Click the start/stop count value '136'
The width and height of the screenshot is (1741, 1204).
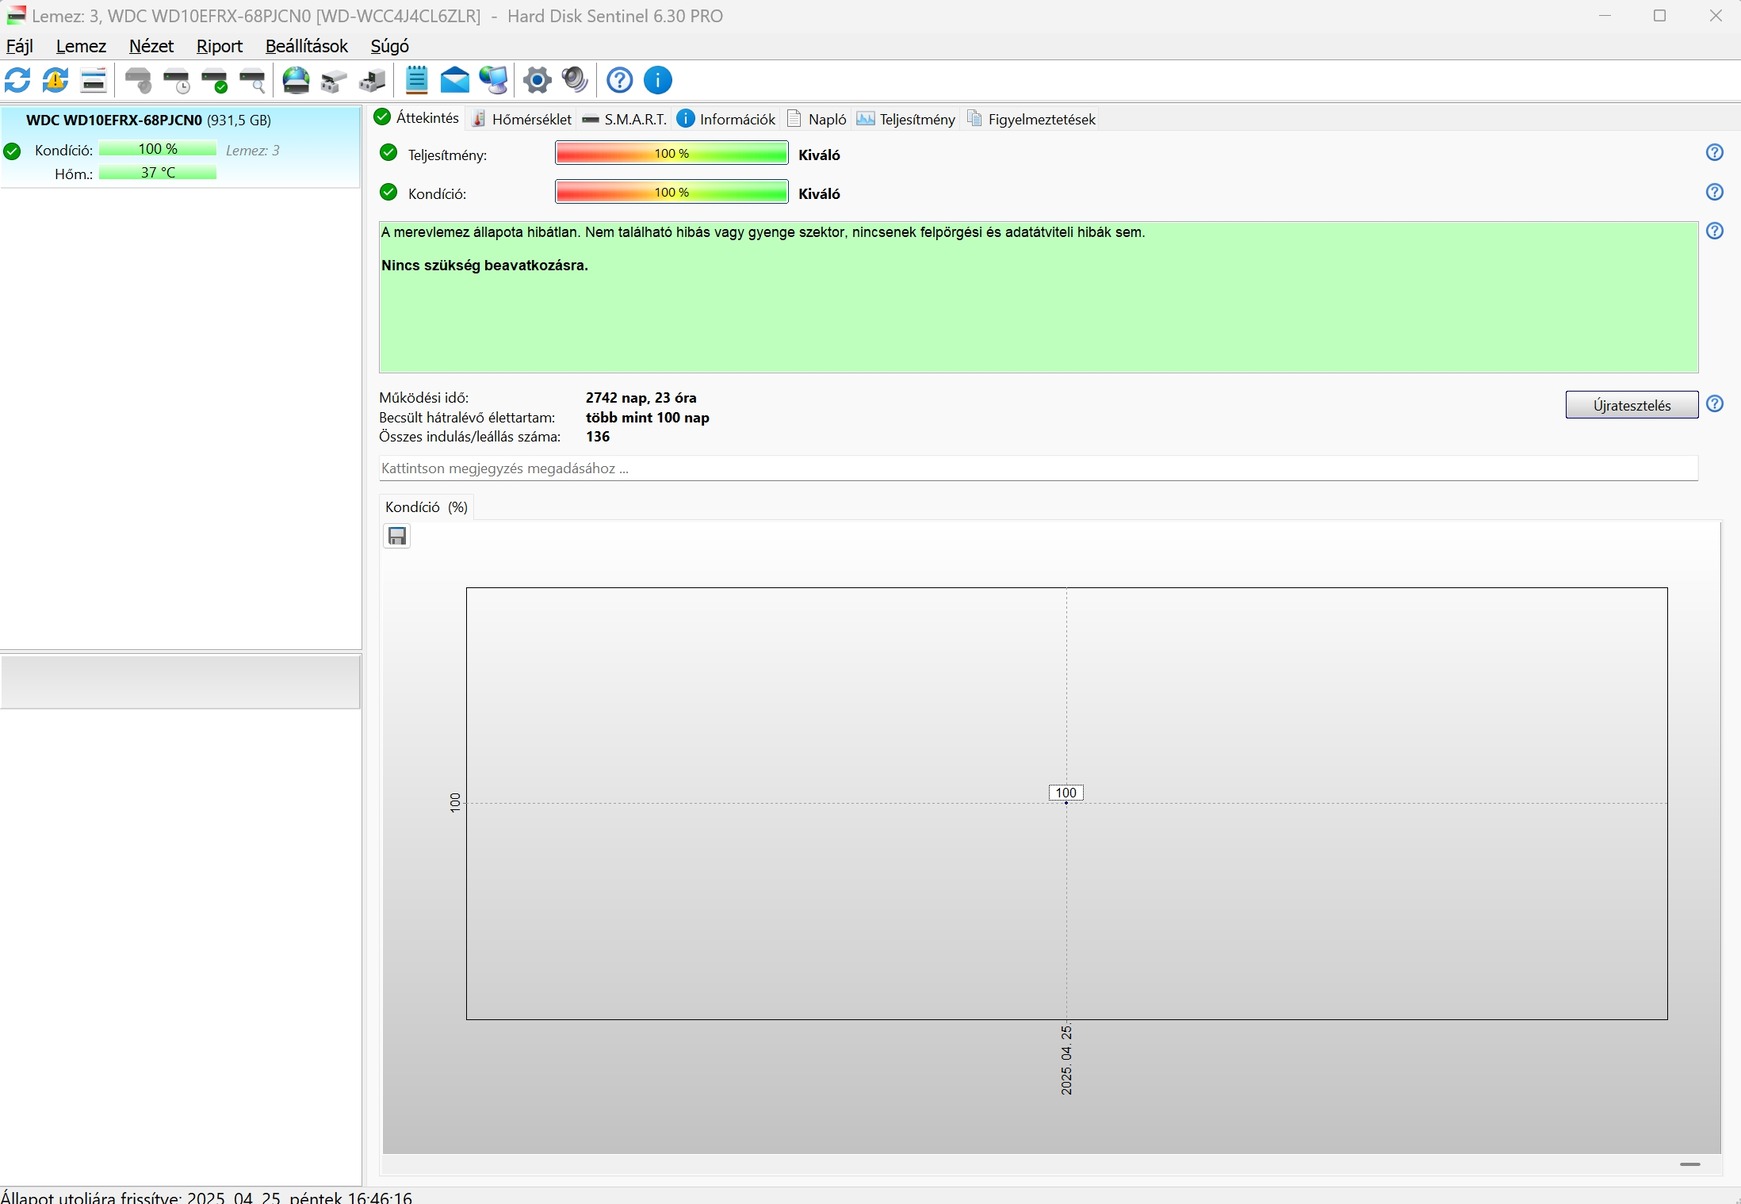click(598, 437)
